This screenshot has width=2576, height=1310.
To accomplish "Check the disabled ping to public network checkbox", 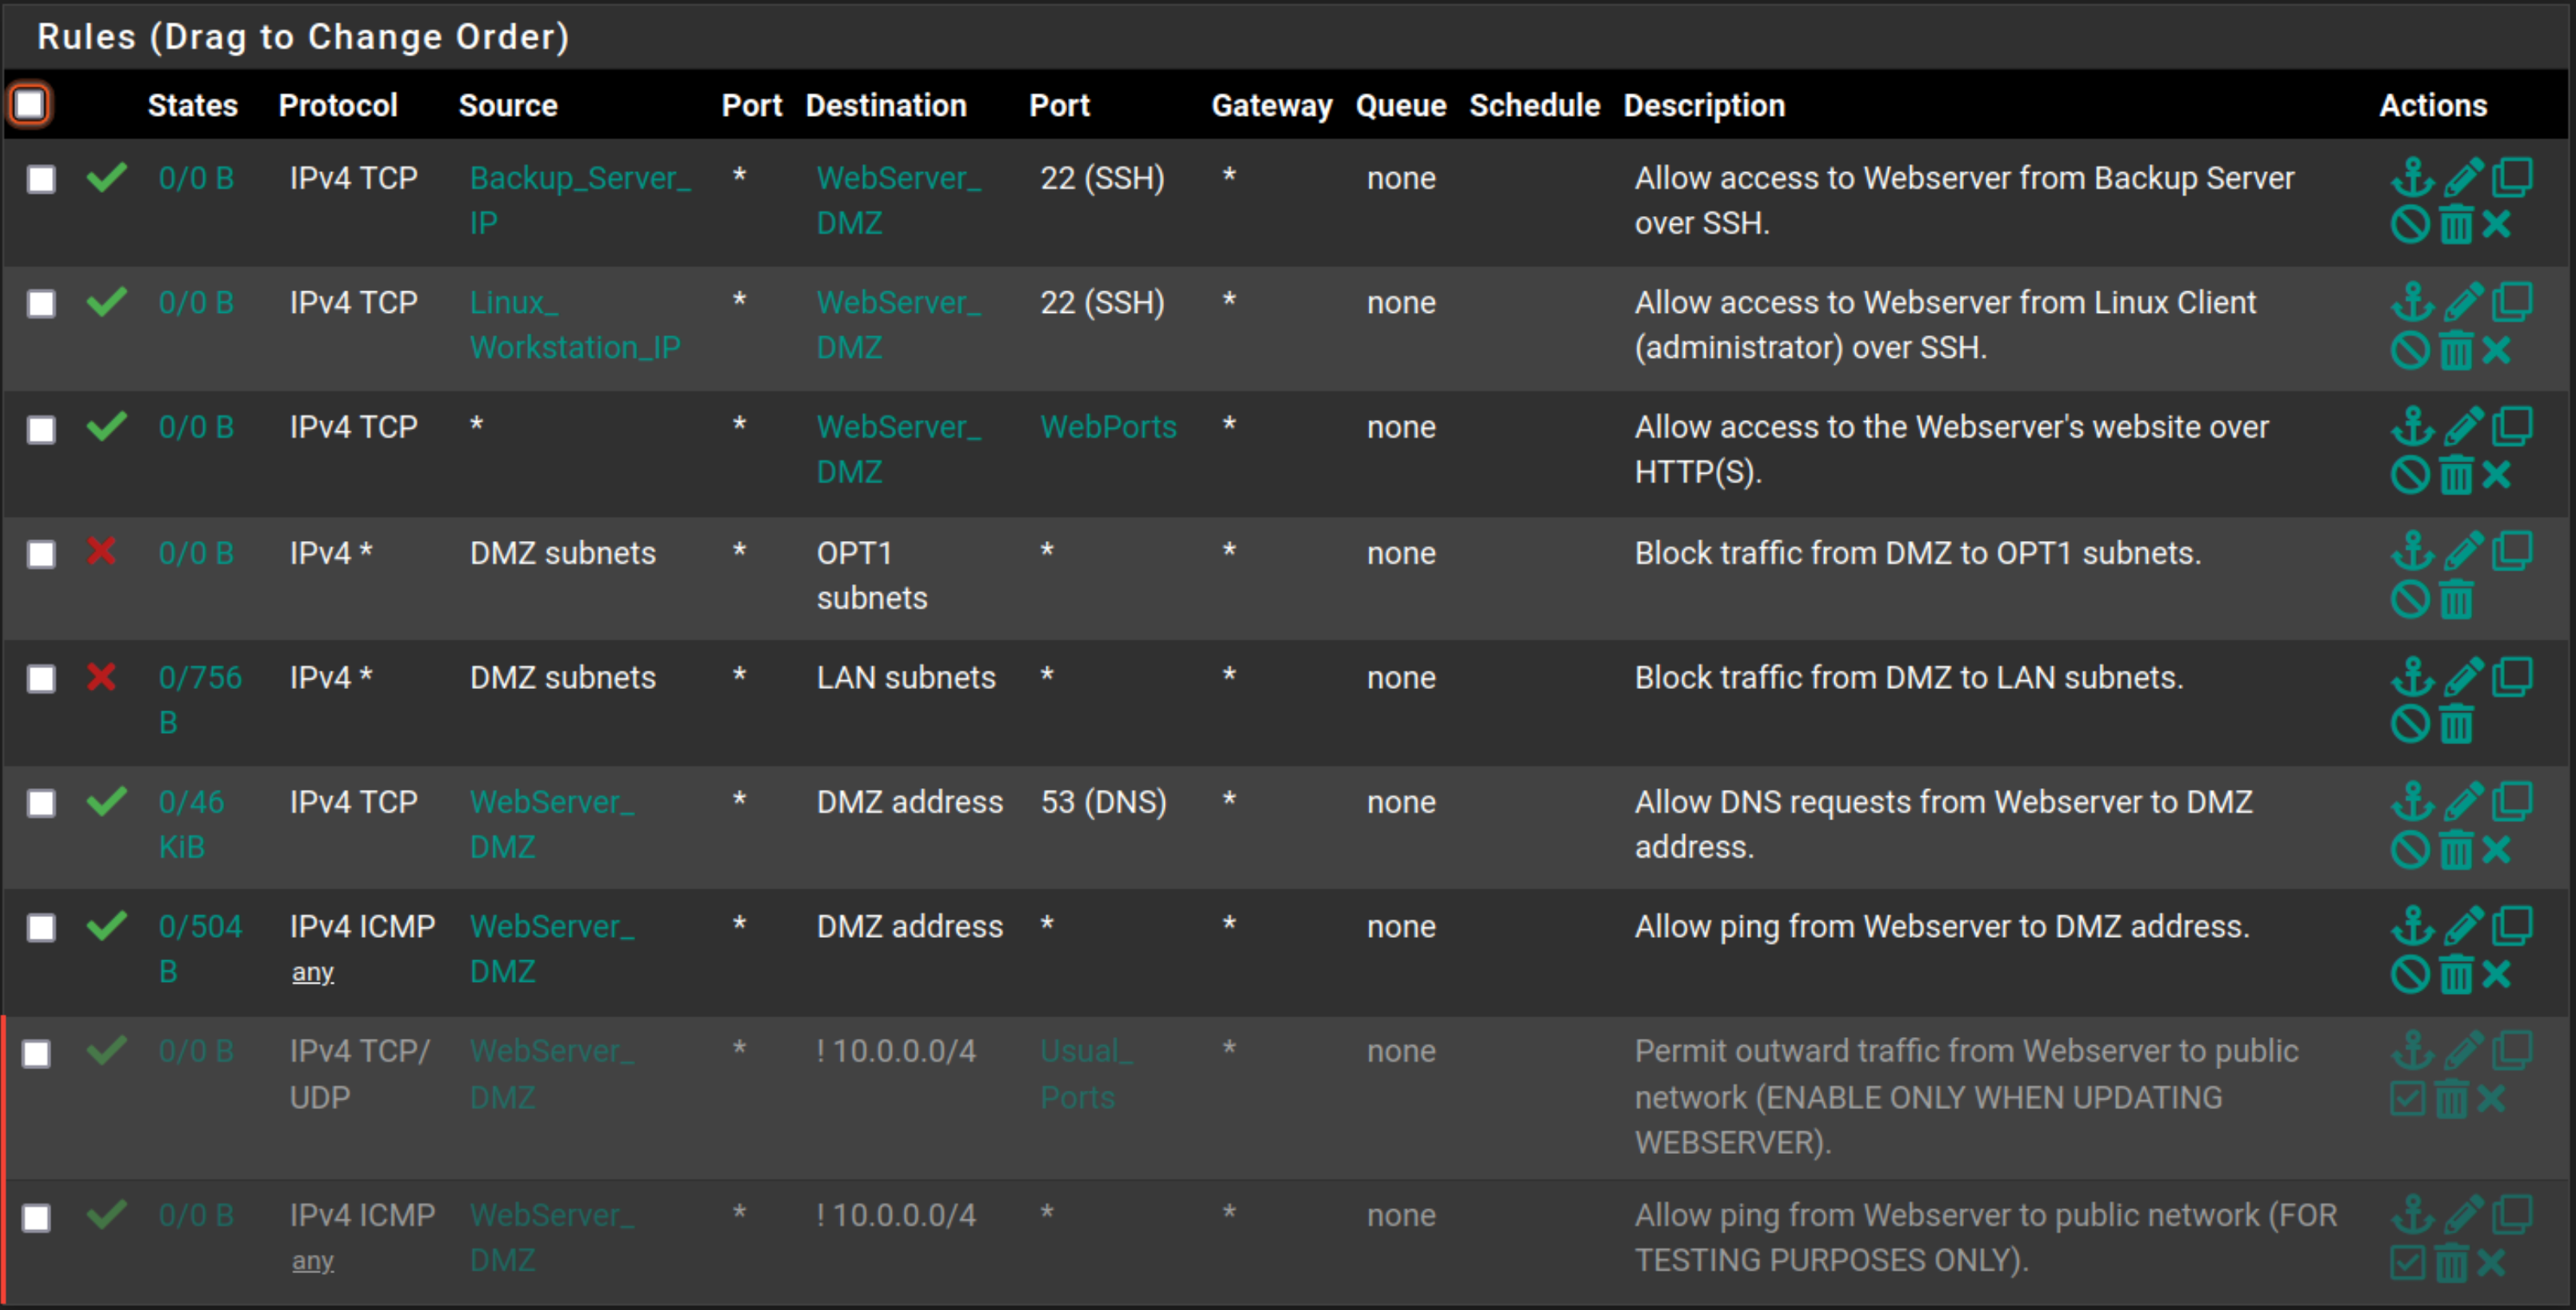I will (x=37, y=1217).
